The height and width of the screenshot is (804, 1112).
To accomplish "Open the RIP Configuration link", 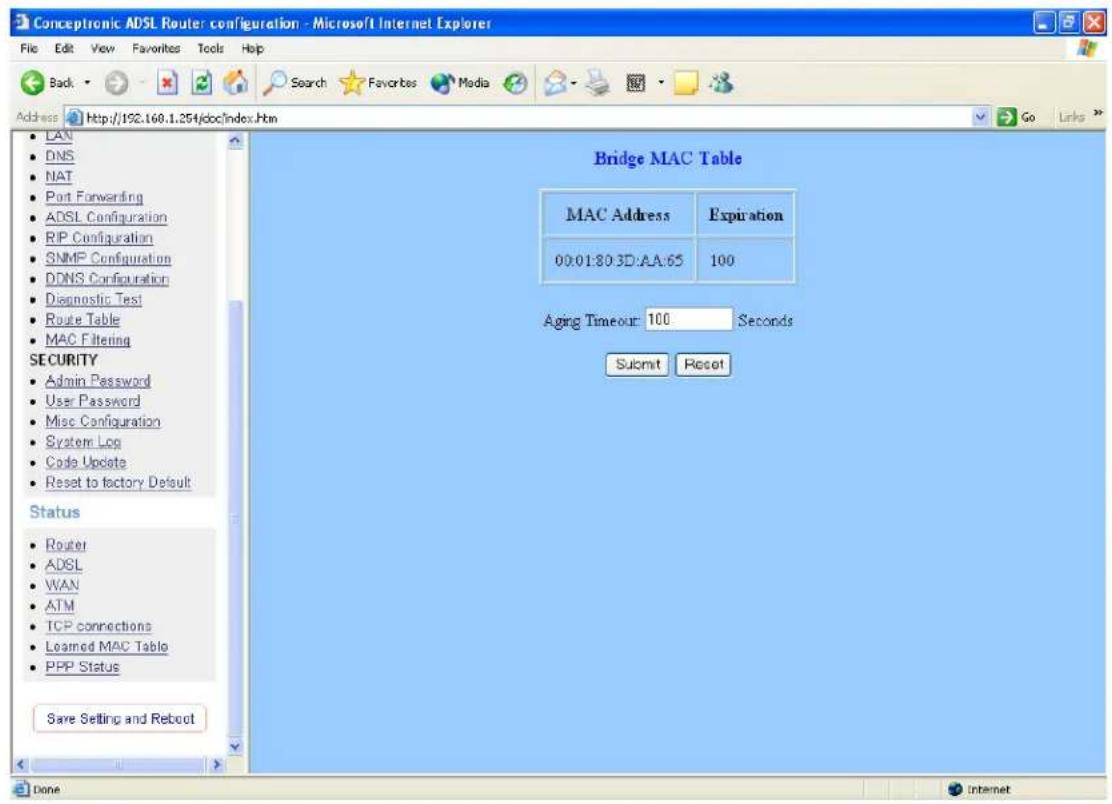I will [99, 238].
